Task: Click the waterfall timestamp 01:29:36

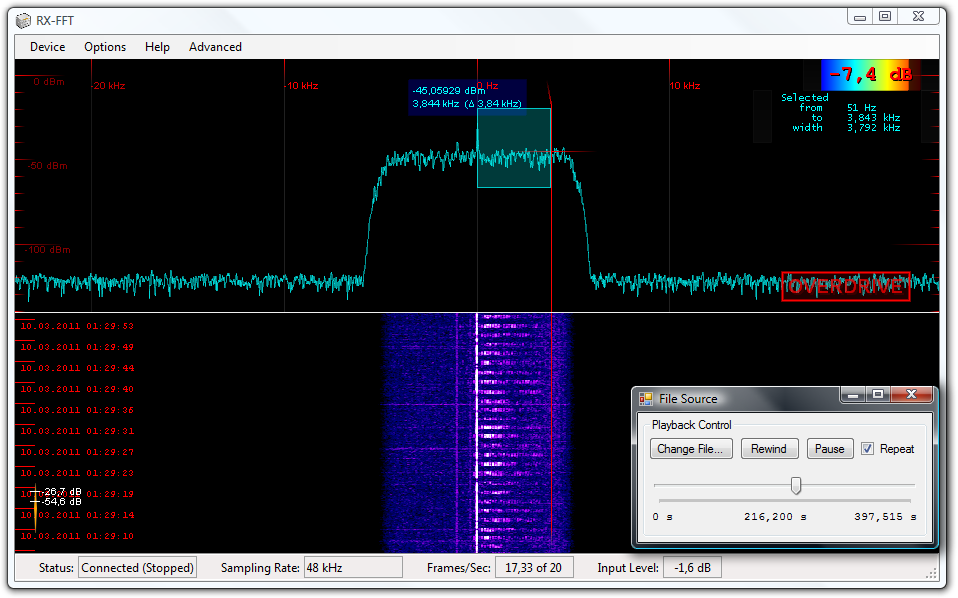Action: tap(77, 410)
